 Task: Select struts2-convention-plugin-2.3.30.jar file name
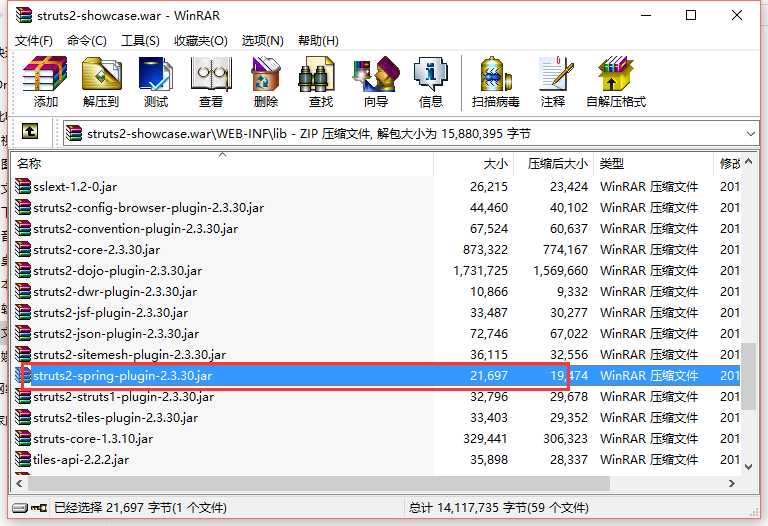(136, 229)
